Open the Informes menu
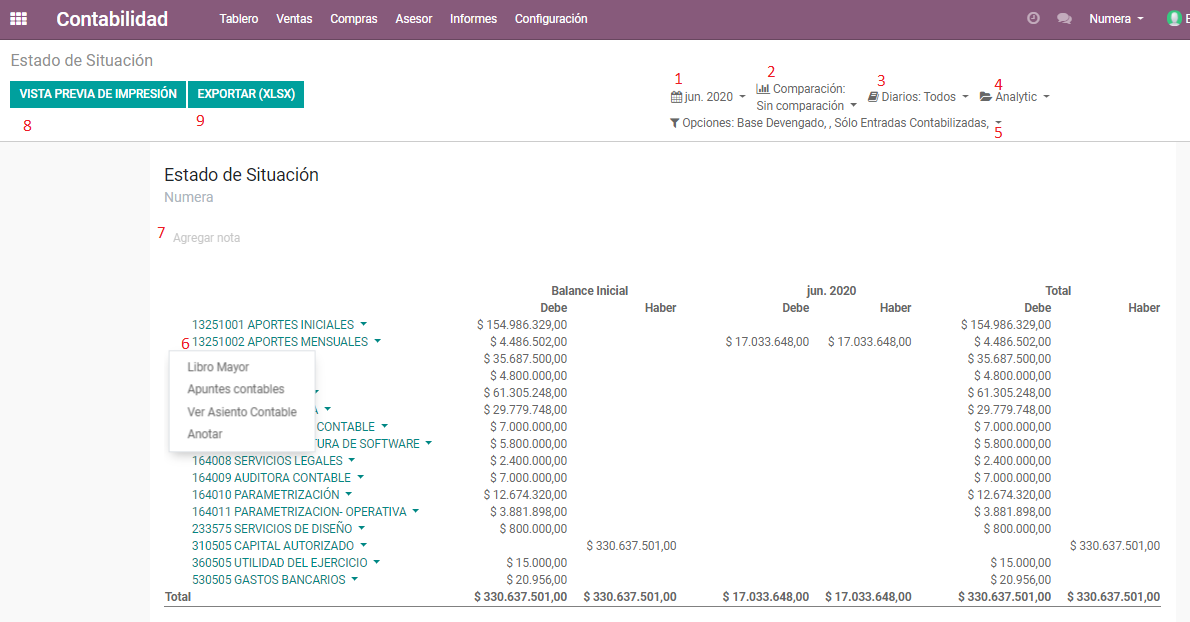The width and height of the screenshot is (1190, 622). (474, 19)
